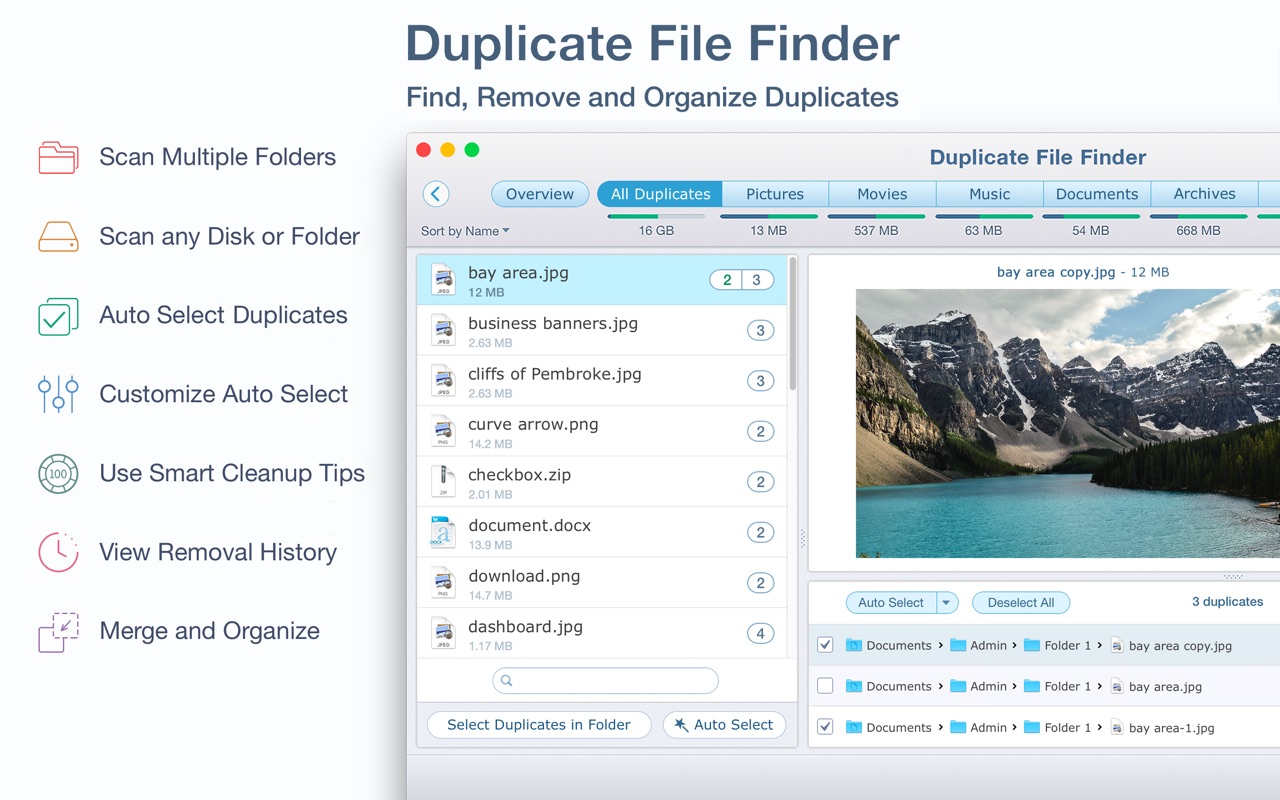
Task: Select the document.docx row
Action: pos(601,532)
